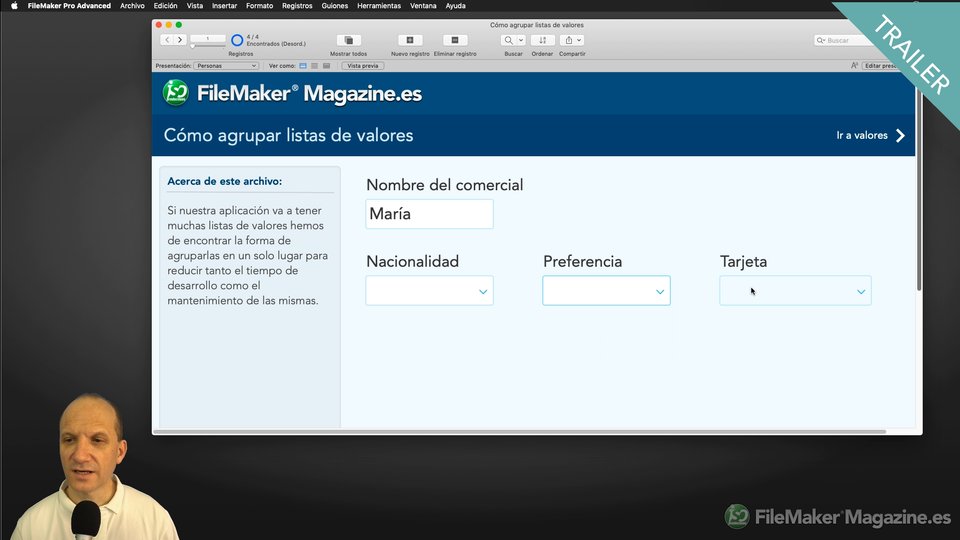This screenshot has width=960, height=540.
Task: Click the Ordenar sort icon
Action: (x=542, y=40)
